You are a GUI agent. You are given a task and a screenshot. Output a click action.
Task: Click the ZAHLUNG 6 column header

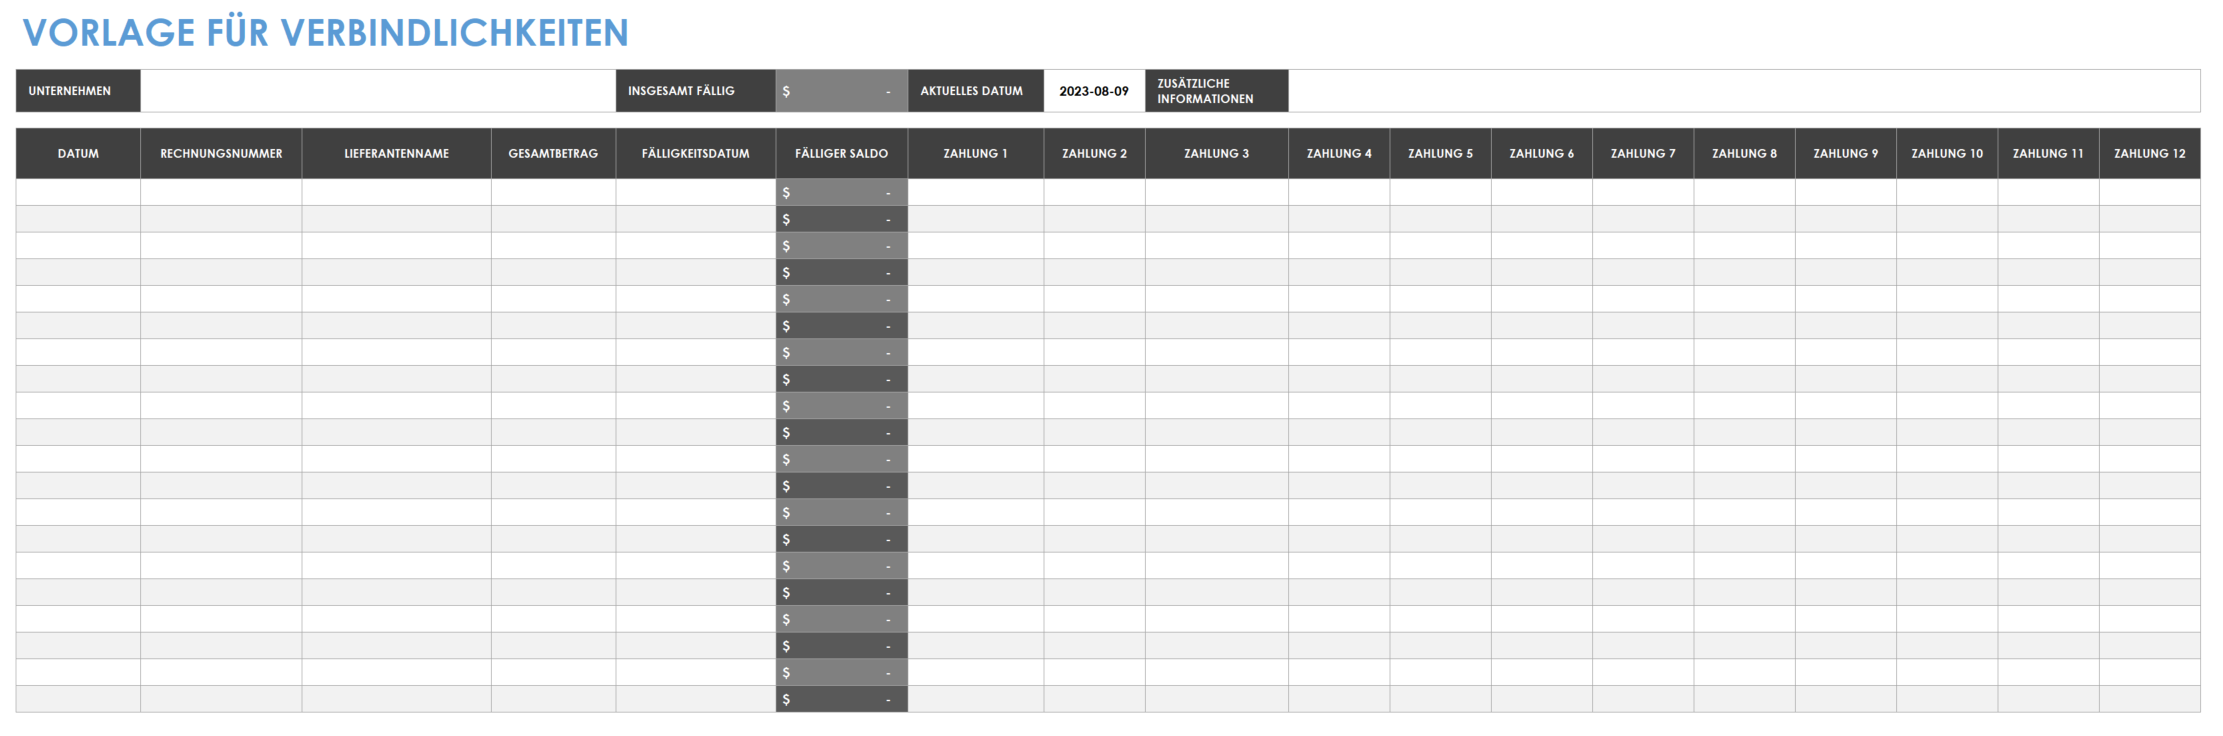coord(1542,154)
